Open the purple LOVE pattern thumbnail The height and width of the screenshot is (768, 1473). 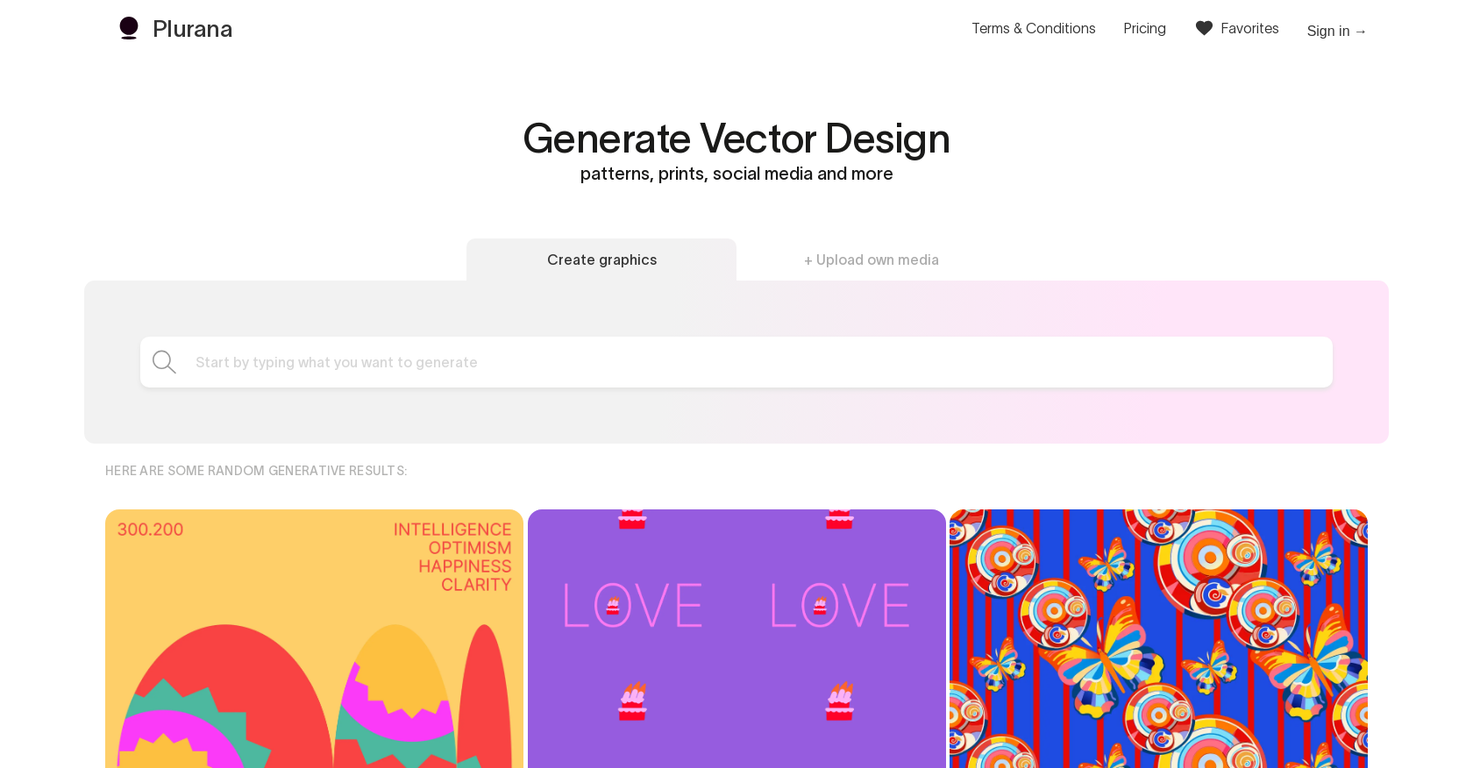click(736, 639)
